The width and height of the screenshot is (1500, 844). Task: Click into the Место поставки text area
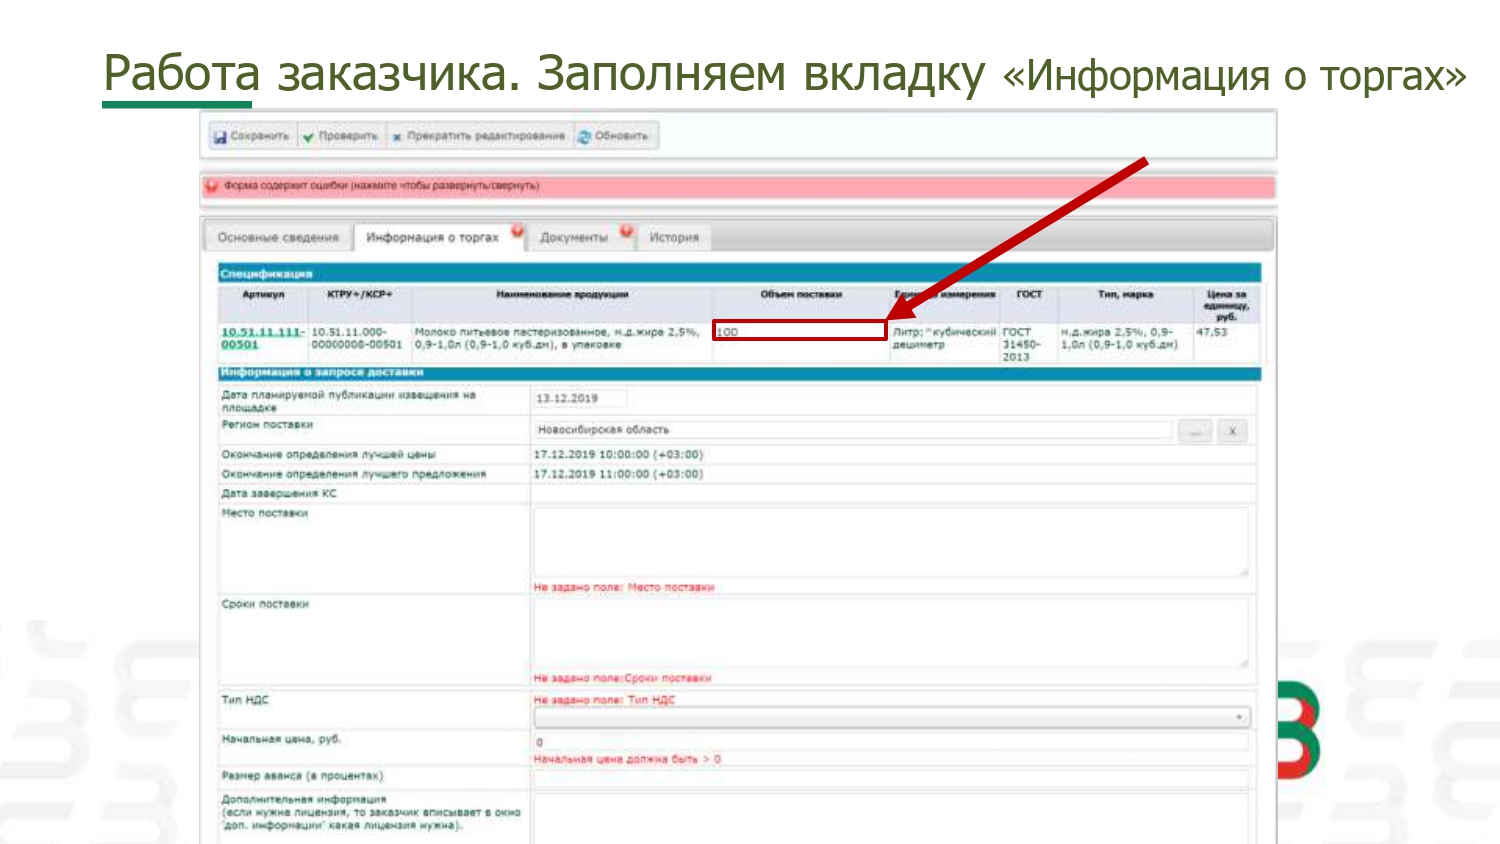tap(890, 542)
